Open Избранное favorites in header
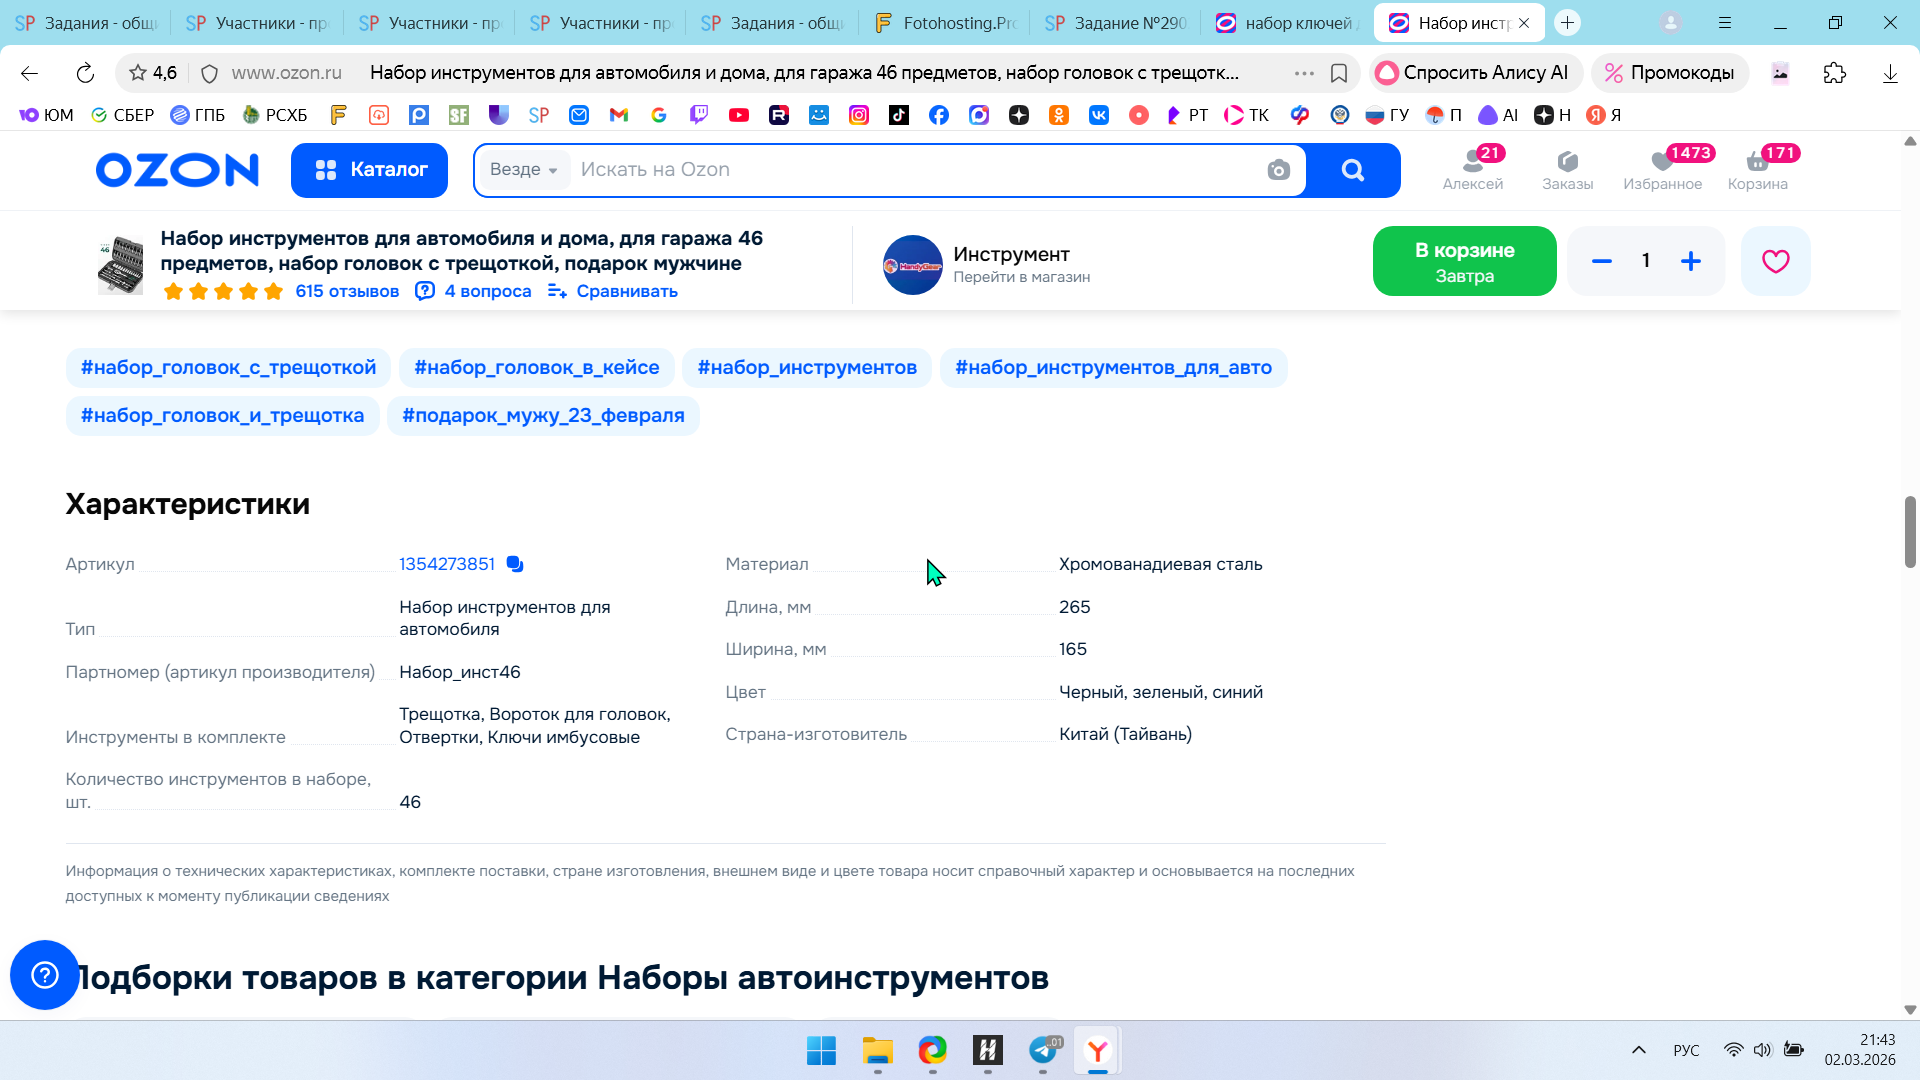 pyautogui.click(x=1662, y=169)
